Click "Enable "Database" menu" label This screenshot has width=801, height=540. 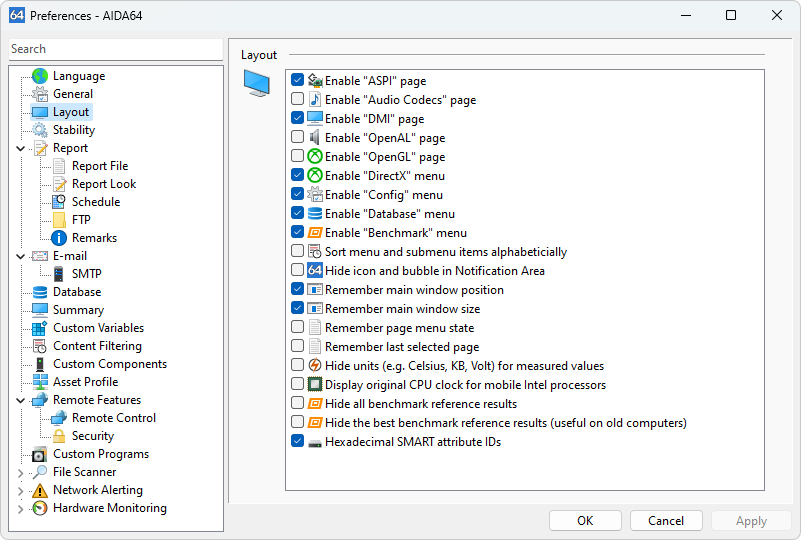point(390,214)
